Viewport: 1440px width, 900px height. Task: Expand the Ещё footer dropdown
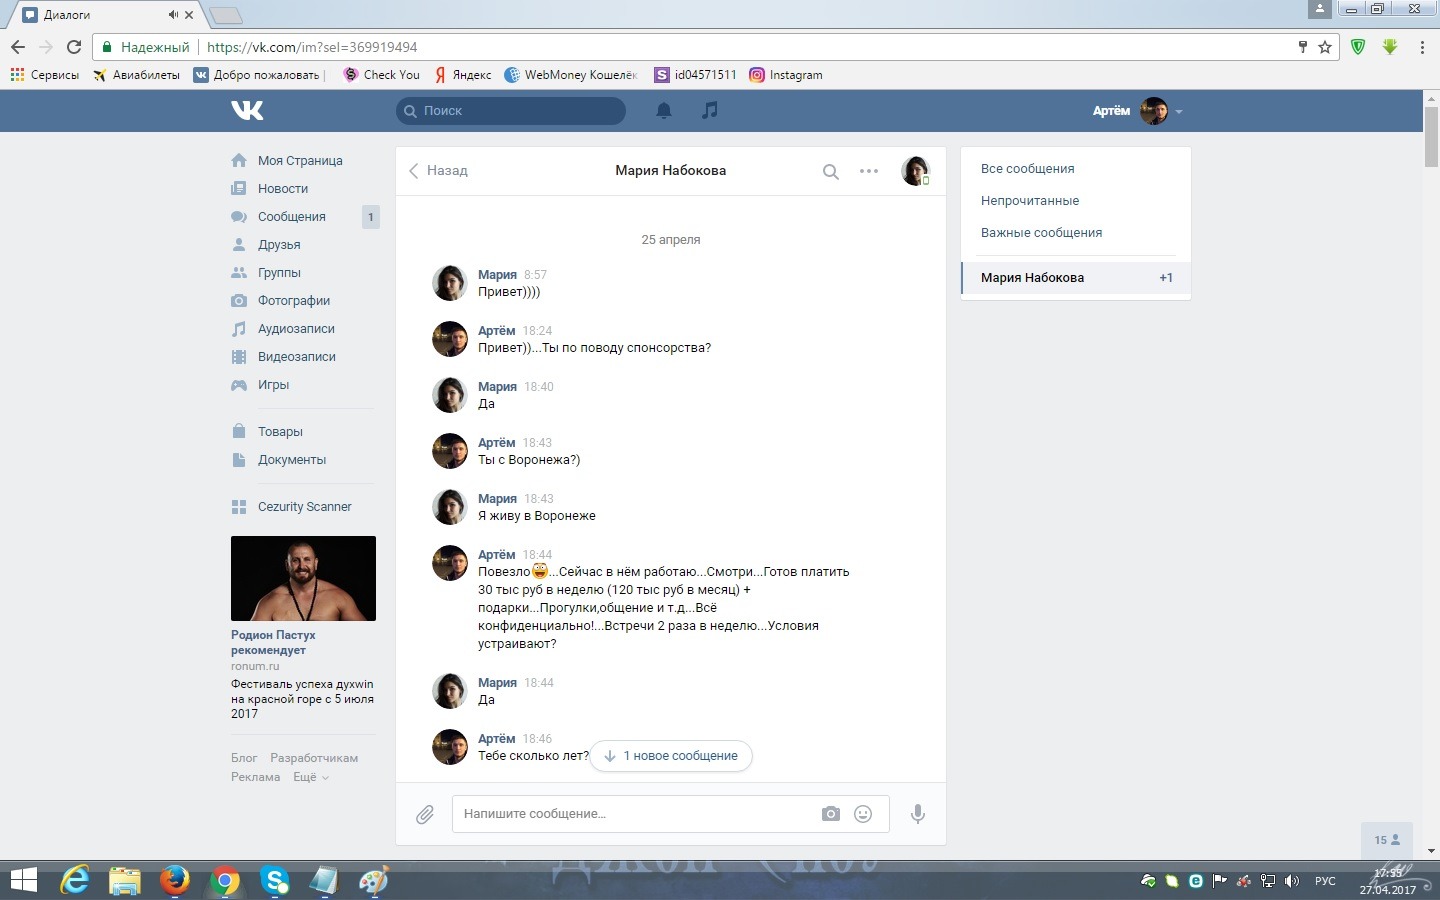point(311,777)
